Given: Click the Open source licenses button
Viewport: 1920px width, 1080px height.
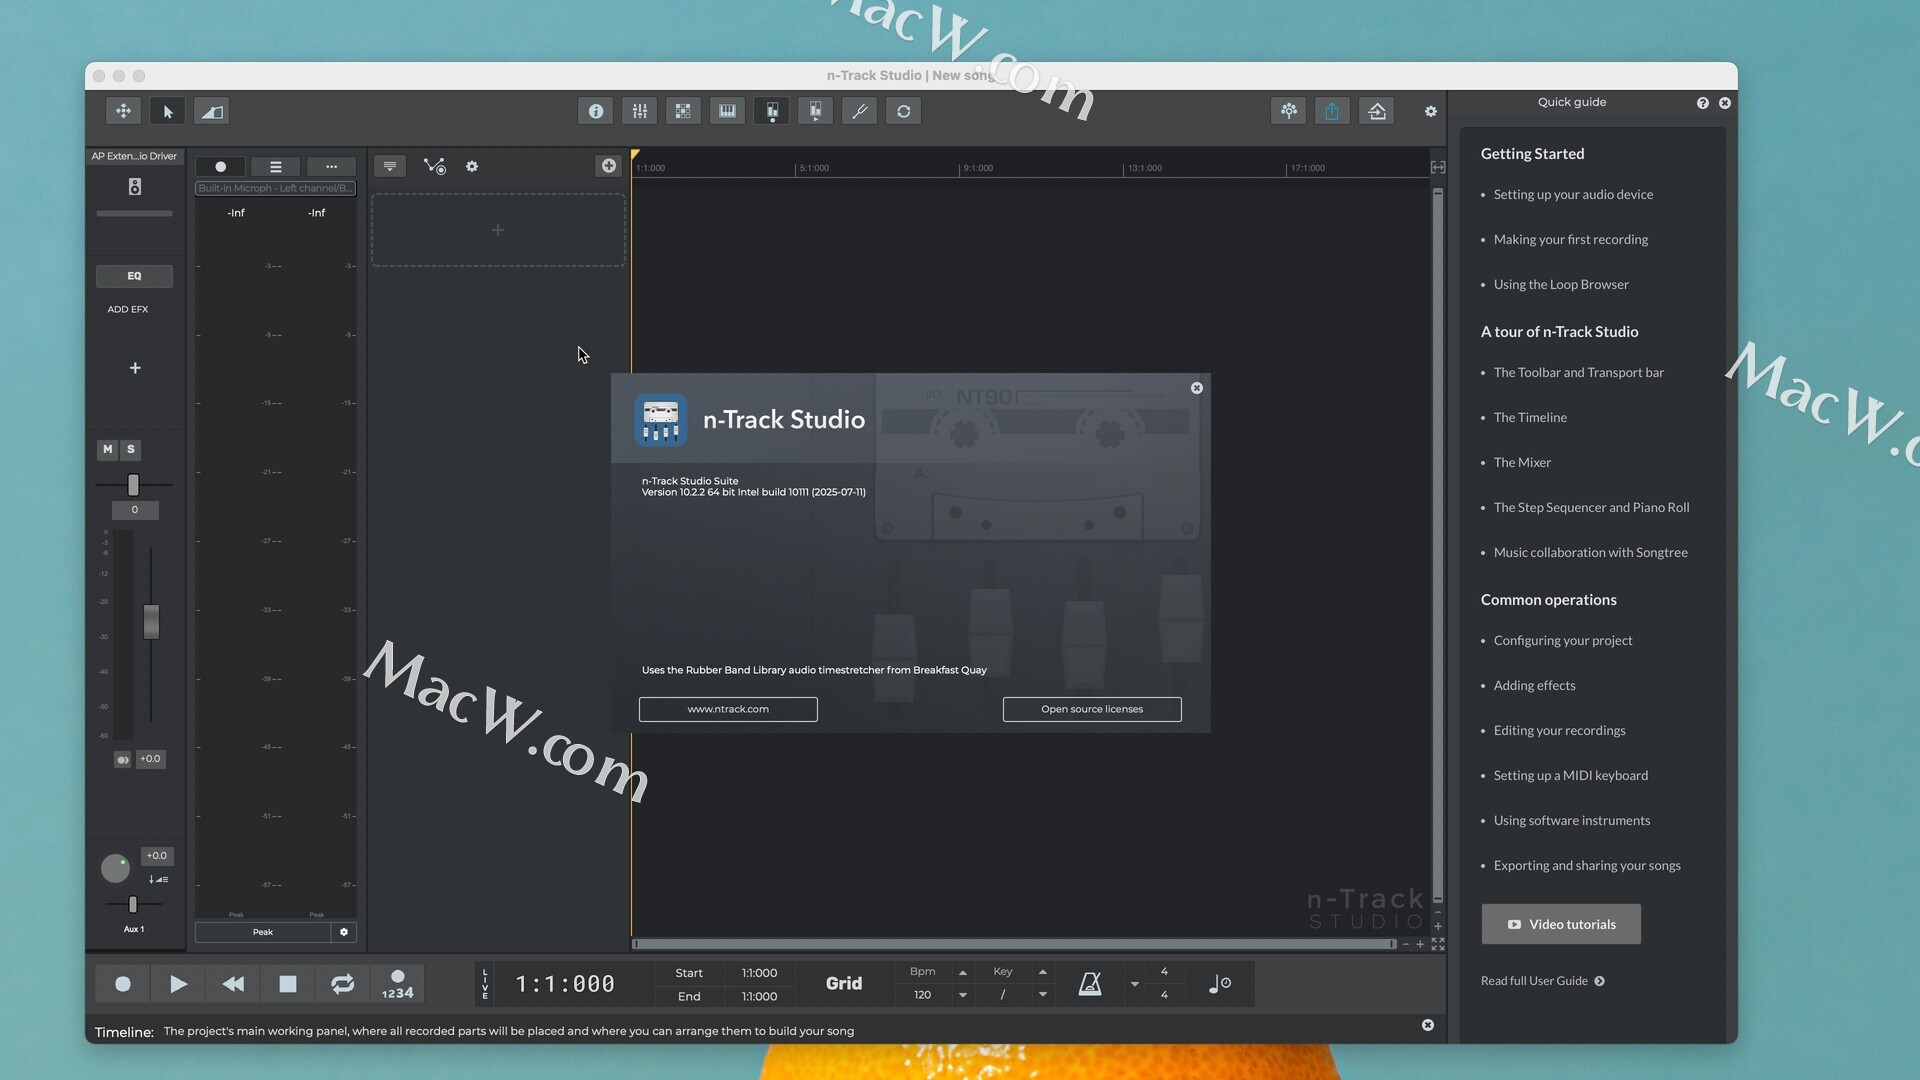Looking at the screenshot, I should coord(1092,710).
